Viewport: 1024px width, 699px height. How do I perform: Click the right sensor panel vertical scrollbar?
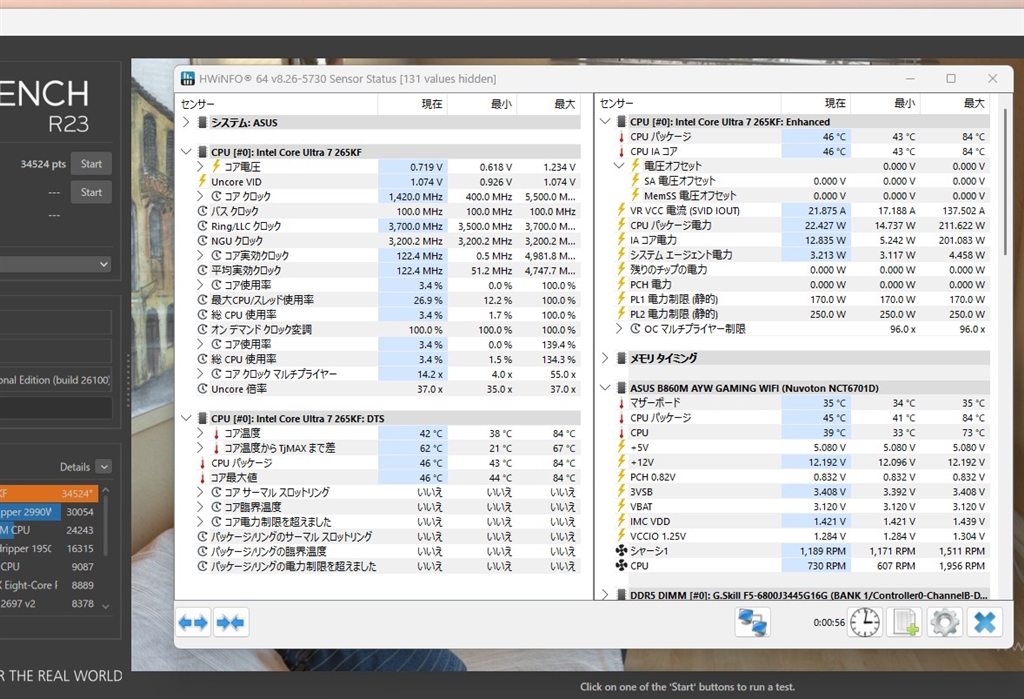[x=1006, y=183]
